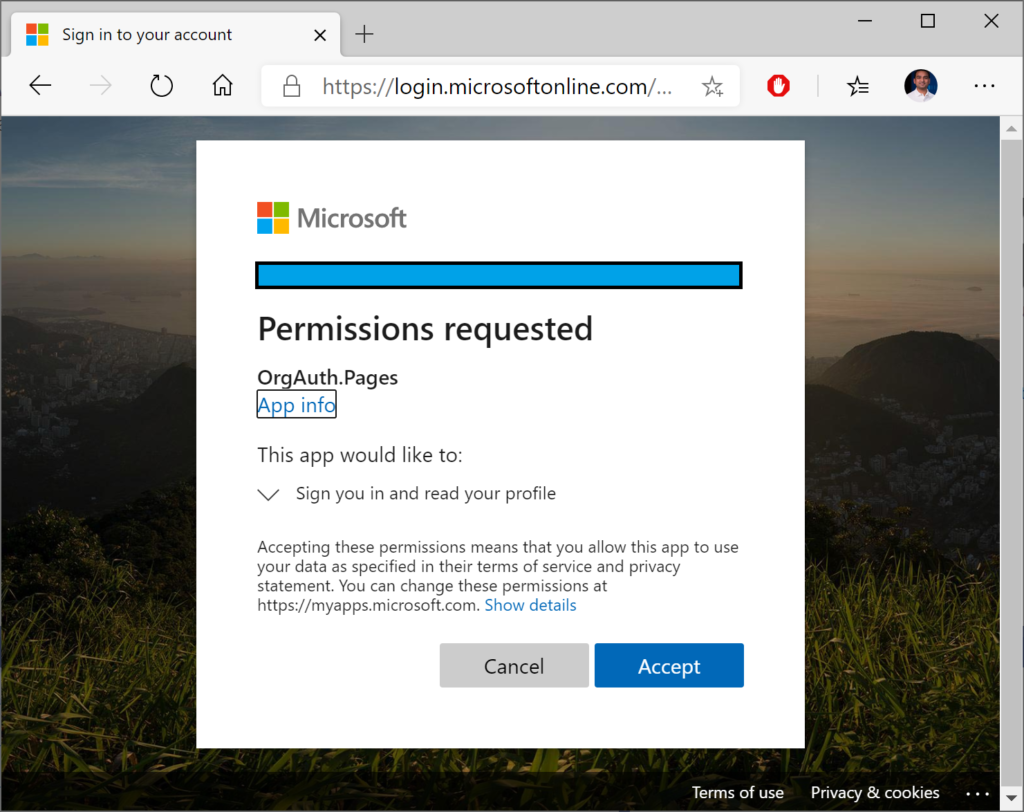Click the page scrollbar up arrow
The width and height of the screenshot is (1024, 812).
click(x=1011, y=129)
